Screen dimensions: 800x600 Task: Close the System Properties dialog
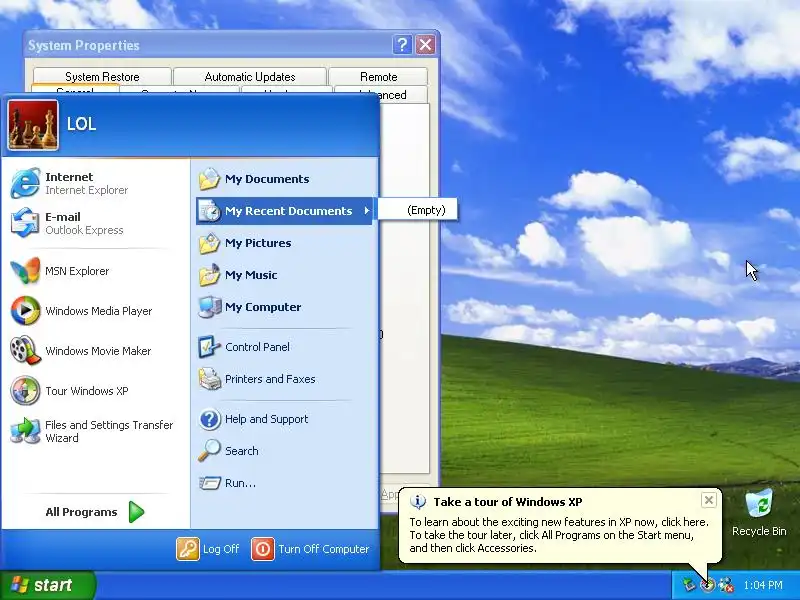pos(425,45)
